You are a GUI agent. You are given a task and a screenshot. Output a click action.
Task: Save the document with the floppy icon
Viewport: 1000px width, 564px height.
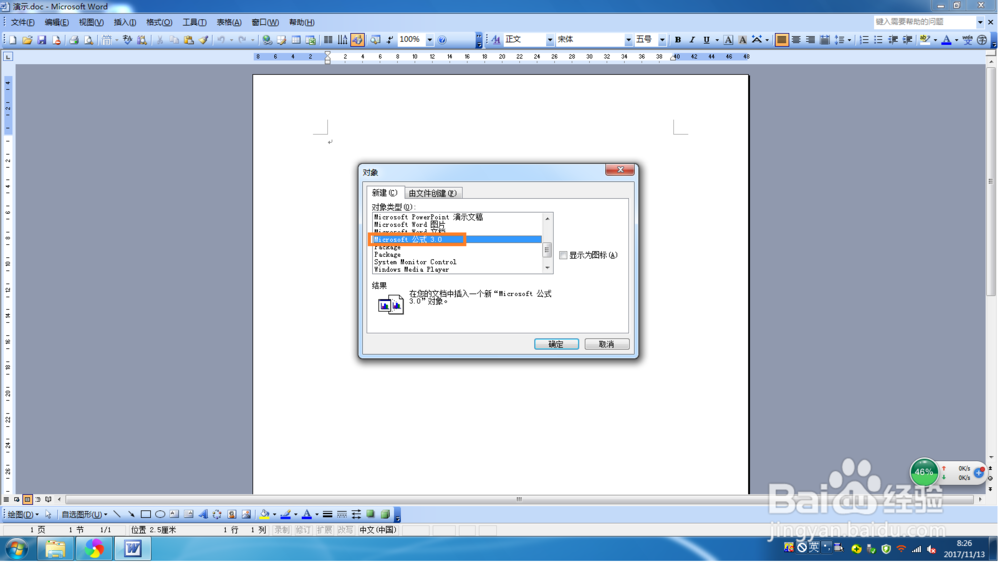coord(41,40)
